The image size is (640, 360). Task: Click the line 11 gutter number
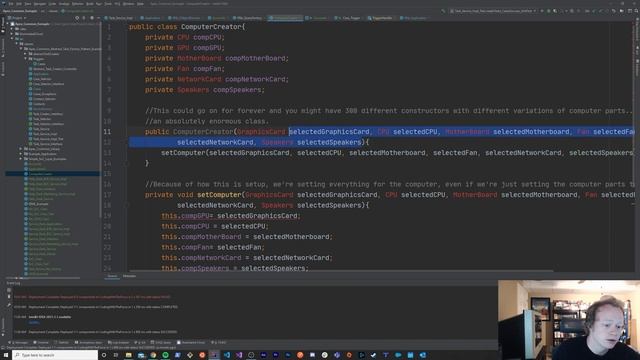tap(107, 131)
